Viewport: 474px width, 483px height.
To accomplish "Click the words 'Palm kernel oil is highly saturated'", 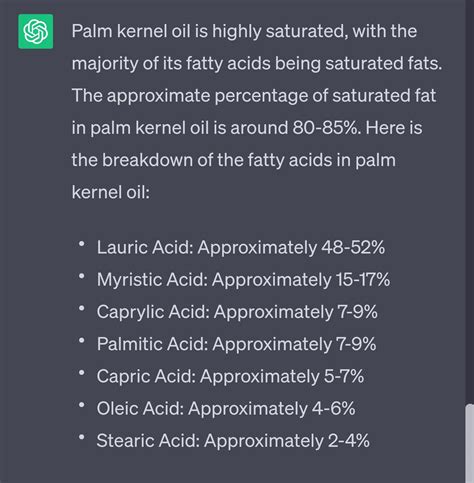I will tap(210, 31).
